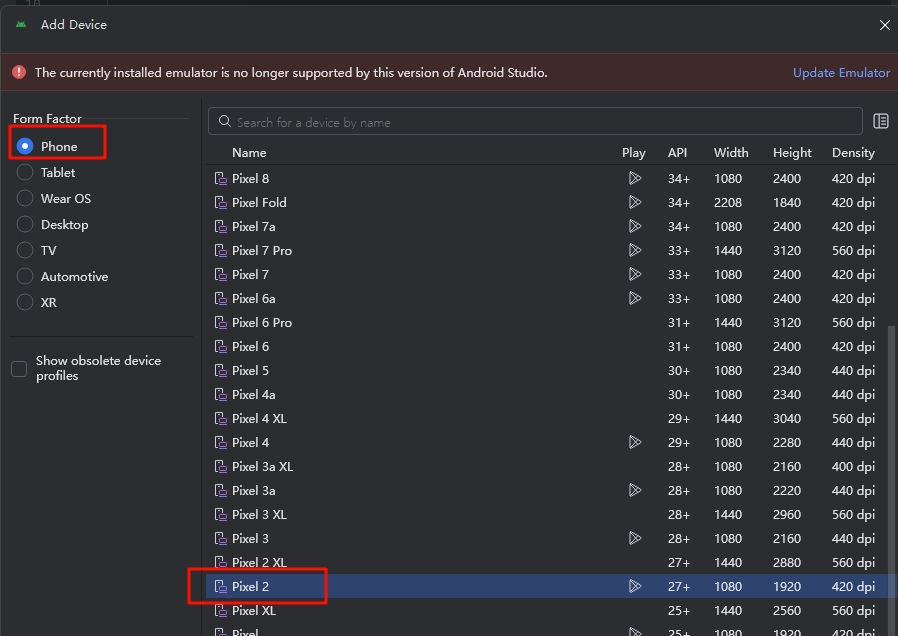
Task: Focus the Search for a device by name field
Action: (x=535, y=121)
